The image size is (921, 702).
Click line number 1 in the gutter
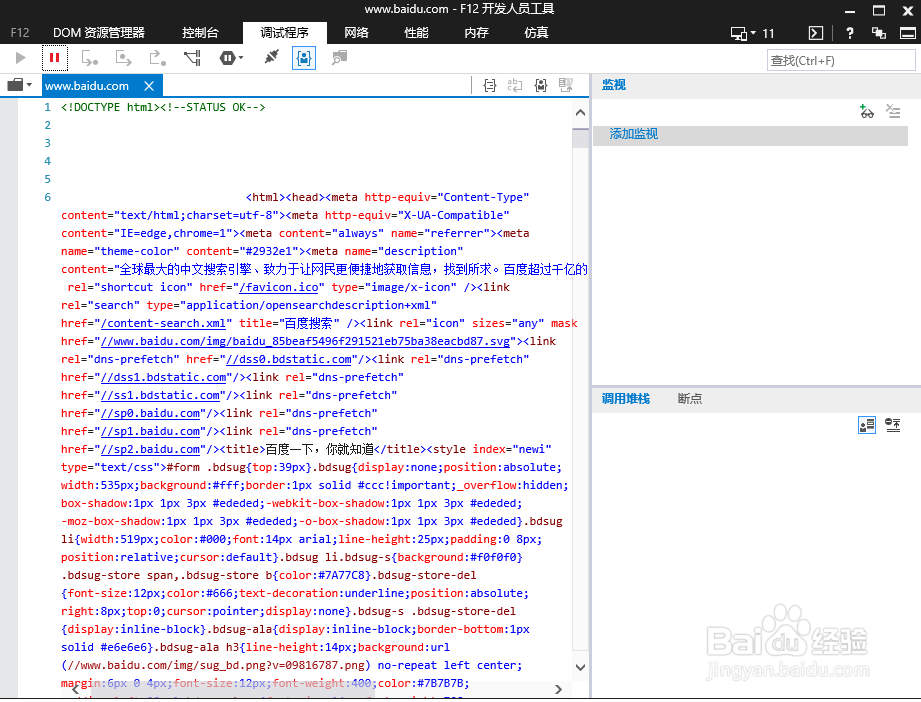point(48,108)
